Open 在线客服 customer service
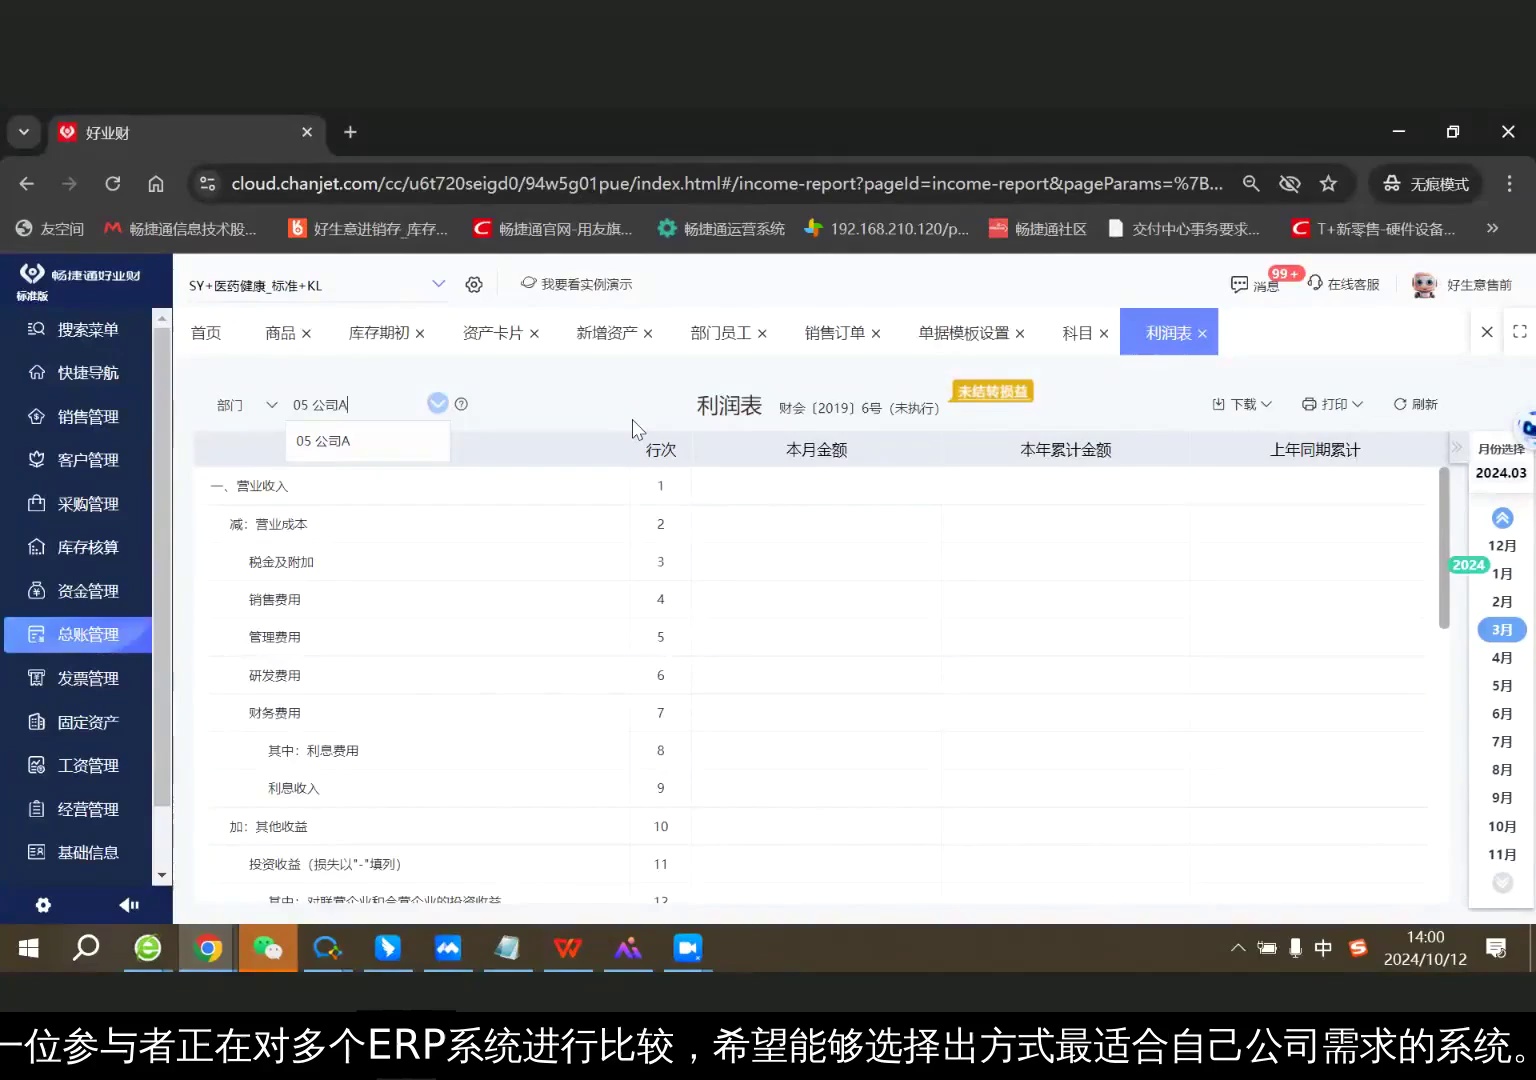 (x=1345, y=284)
